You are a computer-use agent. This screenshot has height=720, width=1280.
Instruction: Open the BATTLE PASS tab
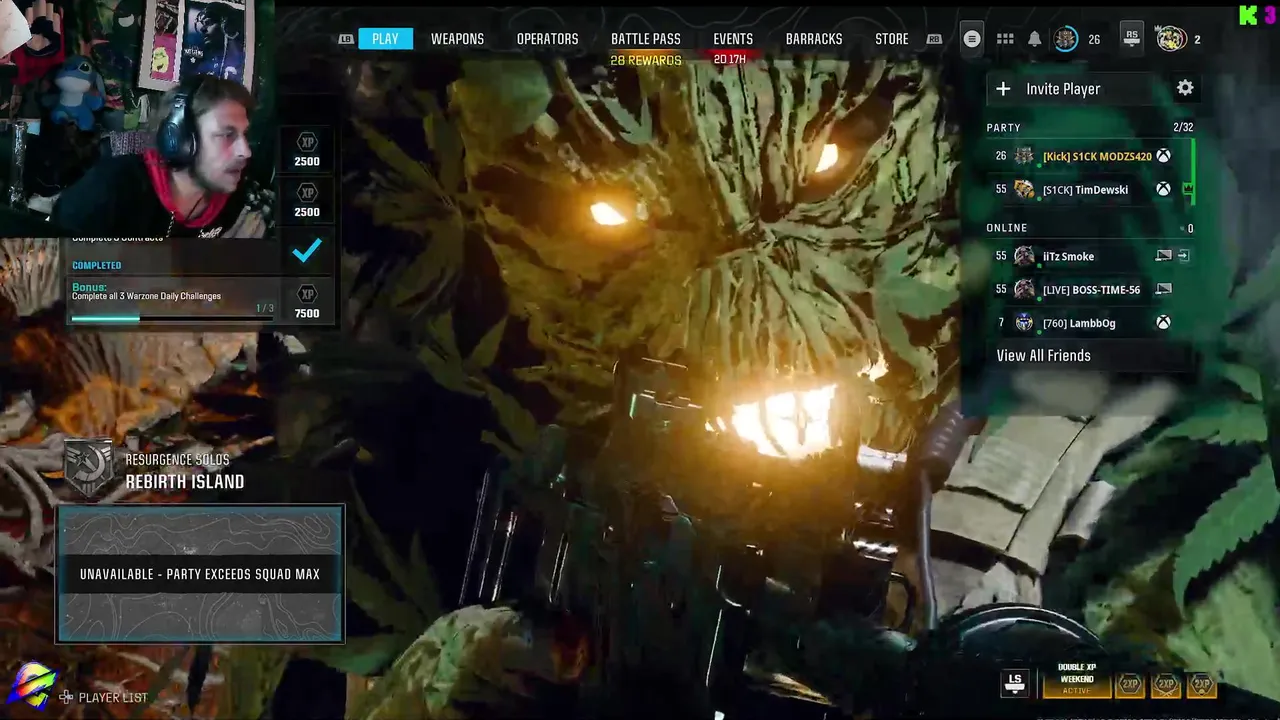[x=646, y=39]
